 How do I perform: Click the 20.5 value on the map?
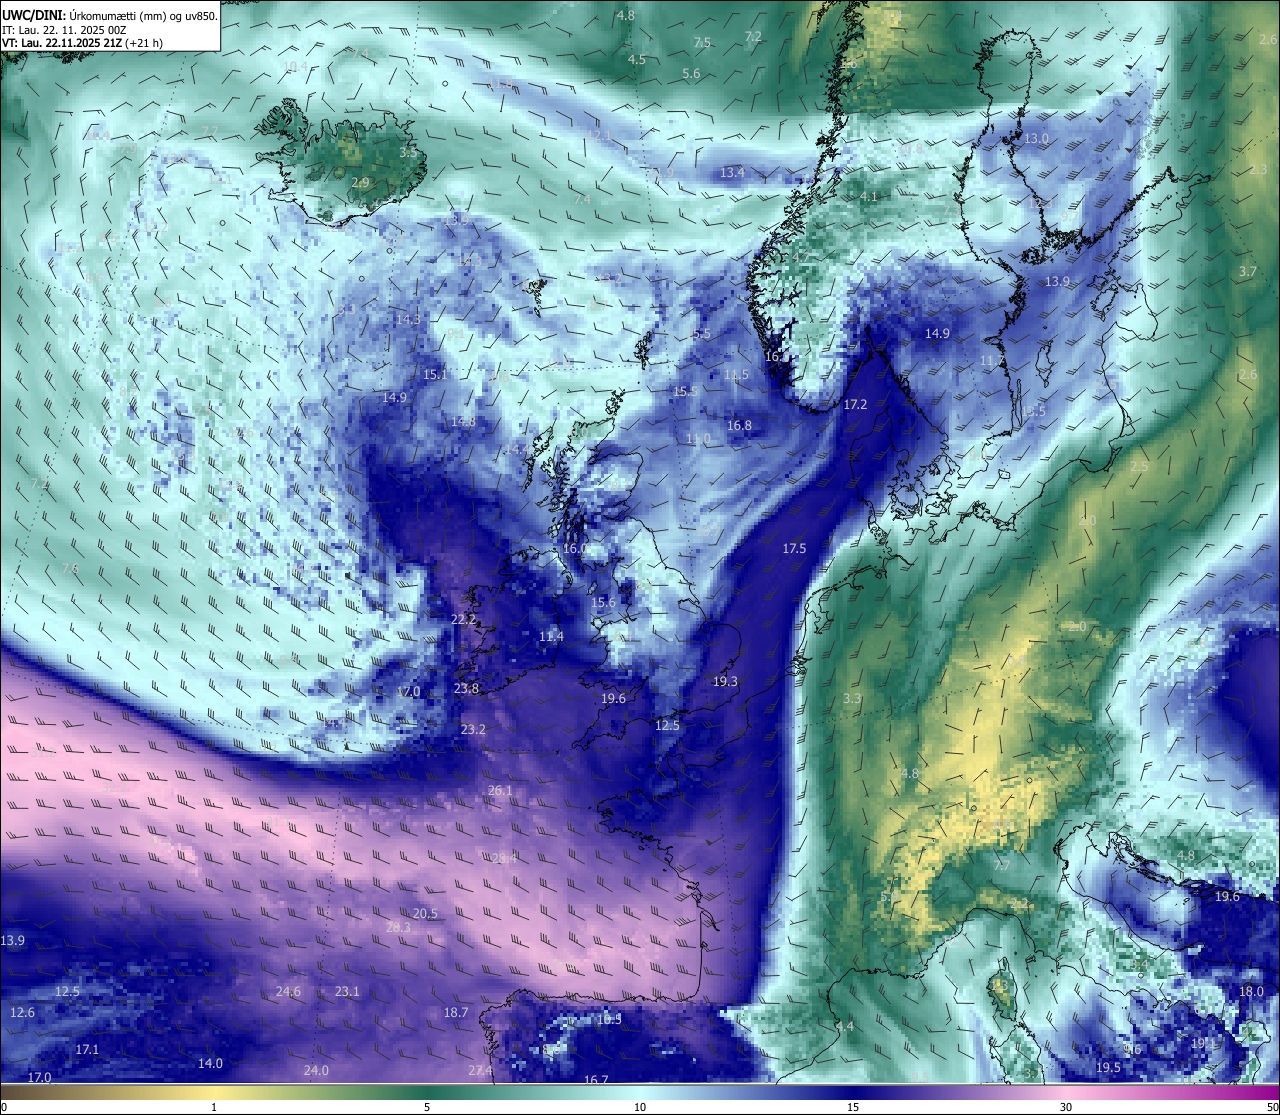point(425,914)
